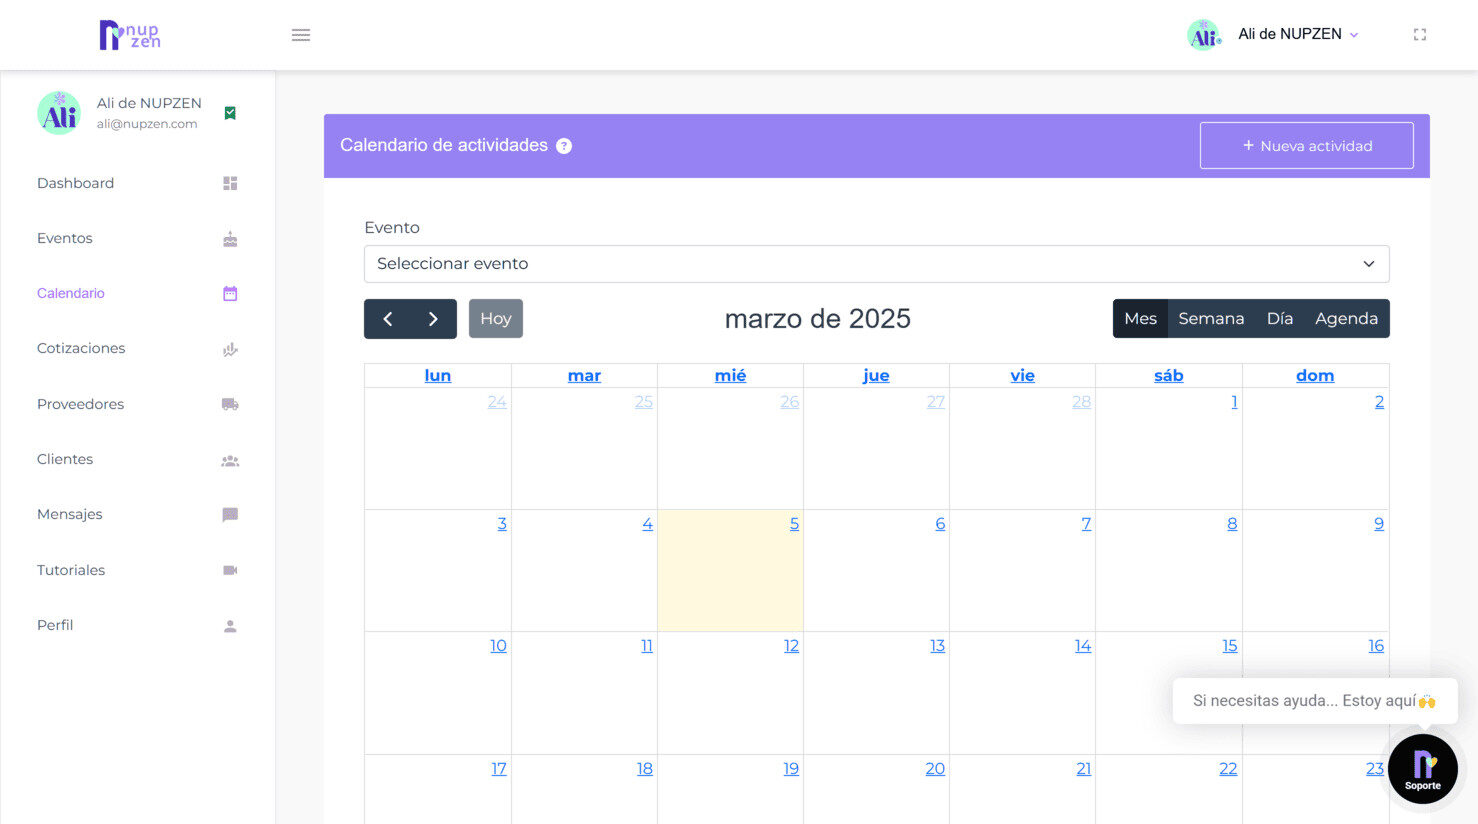Click the Tutoriales video camera icon
The height and width of the screenshot is (824, 1478).
point(230,570)
